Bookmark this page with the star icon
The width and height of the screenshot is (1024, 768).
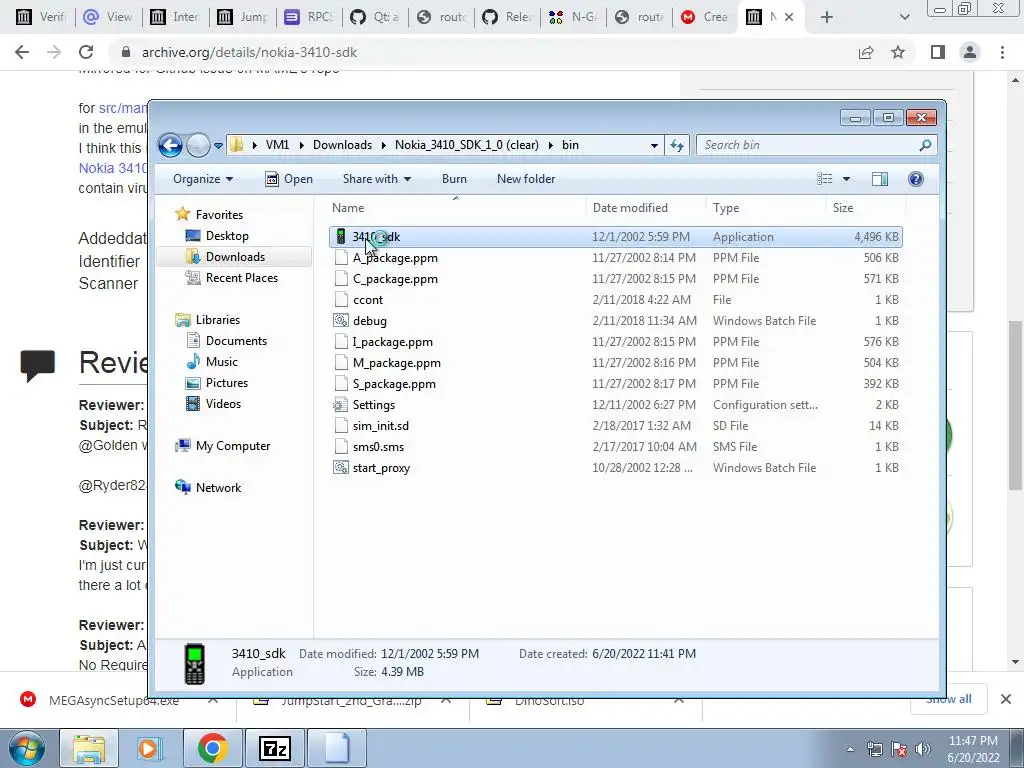(898, 52)
